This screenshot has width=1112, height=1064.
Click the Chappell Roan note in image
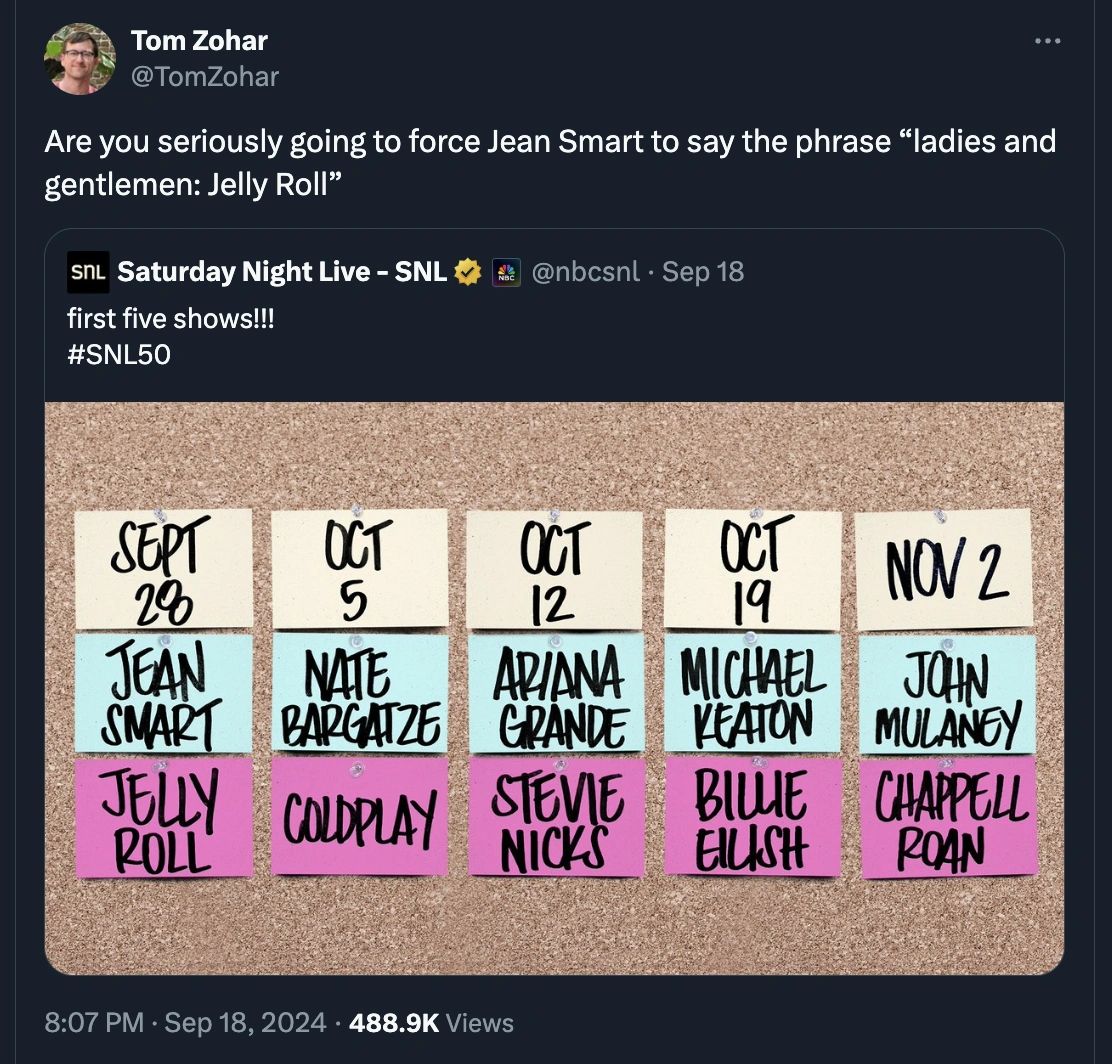pos(948,816)
